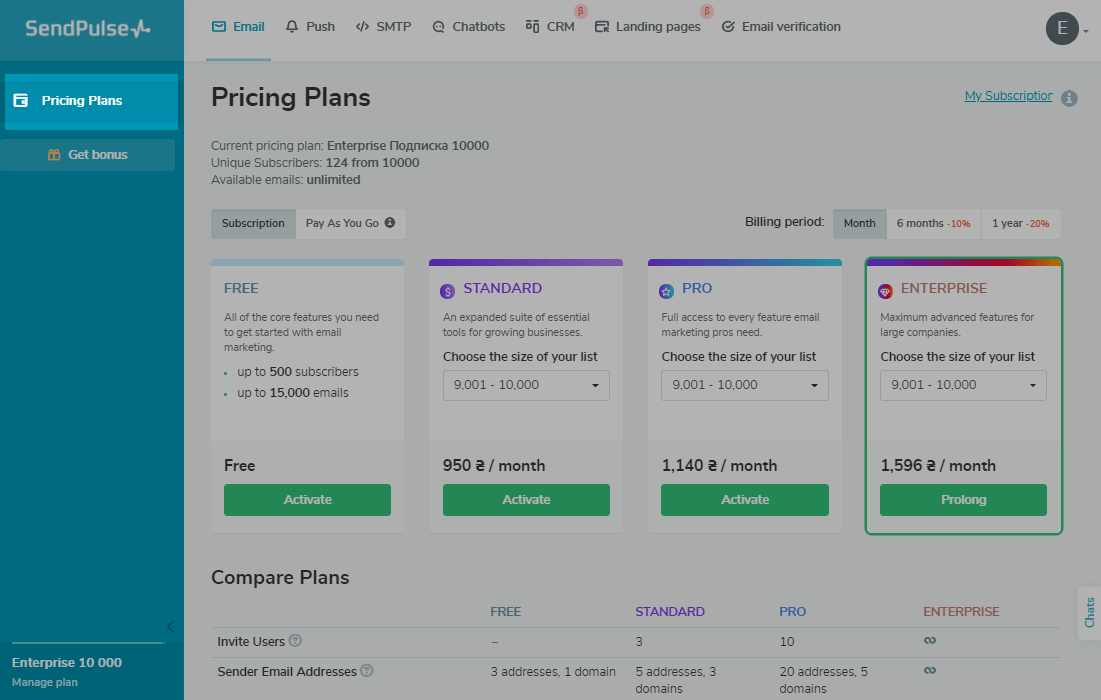Viewport: 1101px width, 700px height.
Task: Click the Sender Email Addresses help icon
Action: 367,671
